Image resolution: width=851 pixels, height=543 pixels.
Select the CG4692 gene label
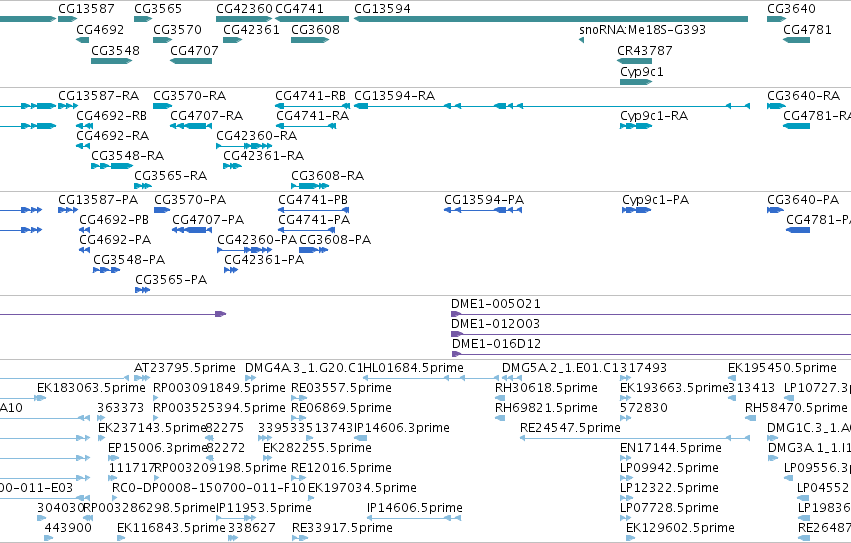point(100,29)
